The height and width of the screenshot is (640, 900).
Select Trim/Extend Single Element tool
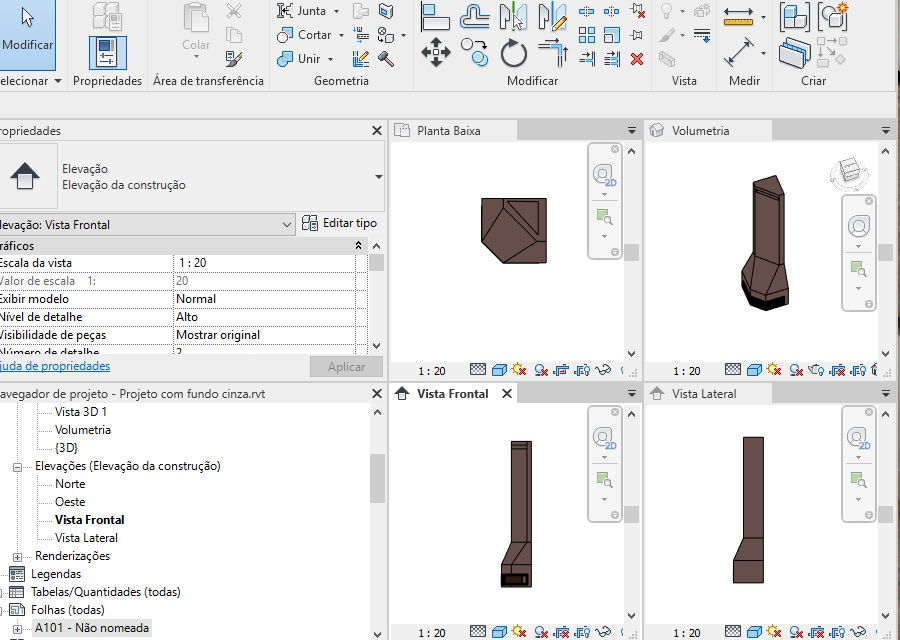click(x=587, y=59)
